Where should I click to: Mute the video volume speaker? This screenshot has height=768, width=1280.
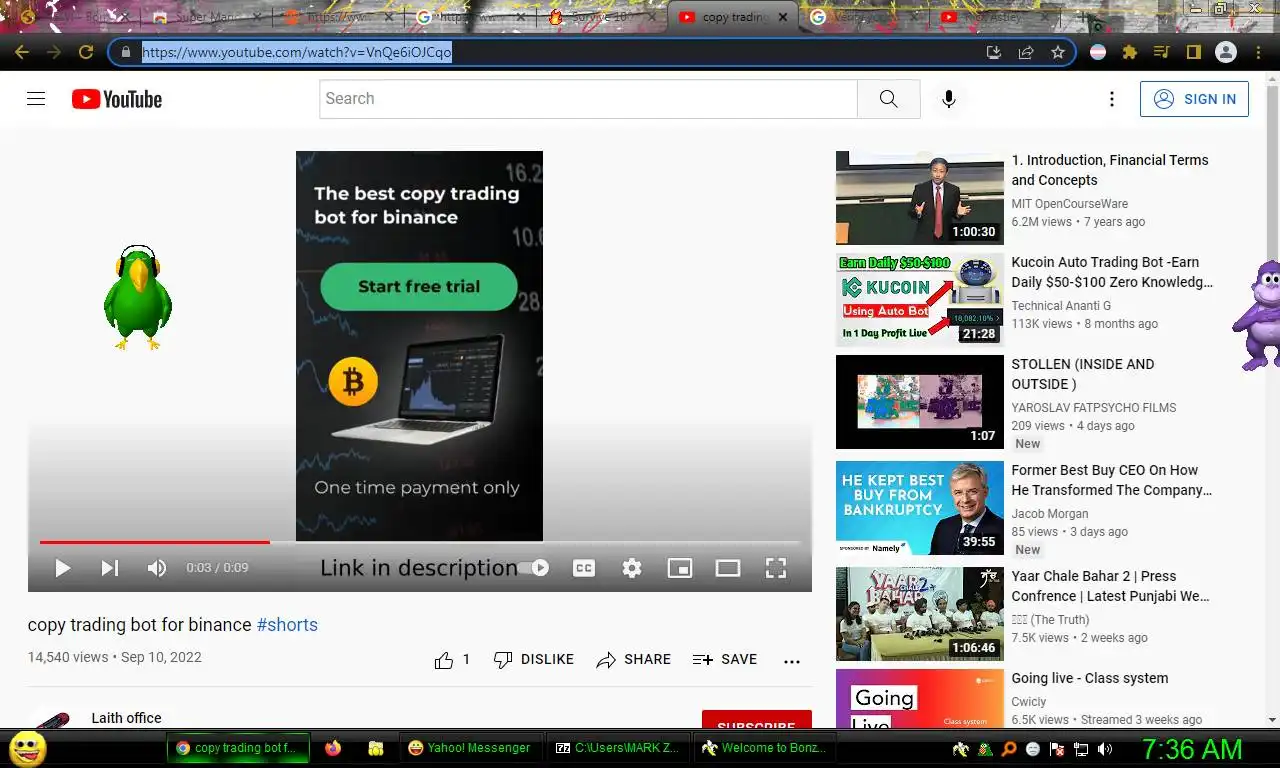click(x=157, y=568)
